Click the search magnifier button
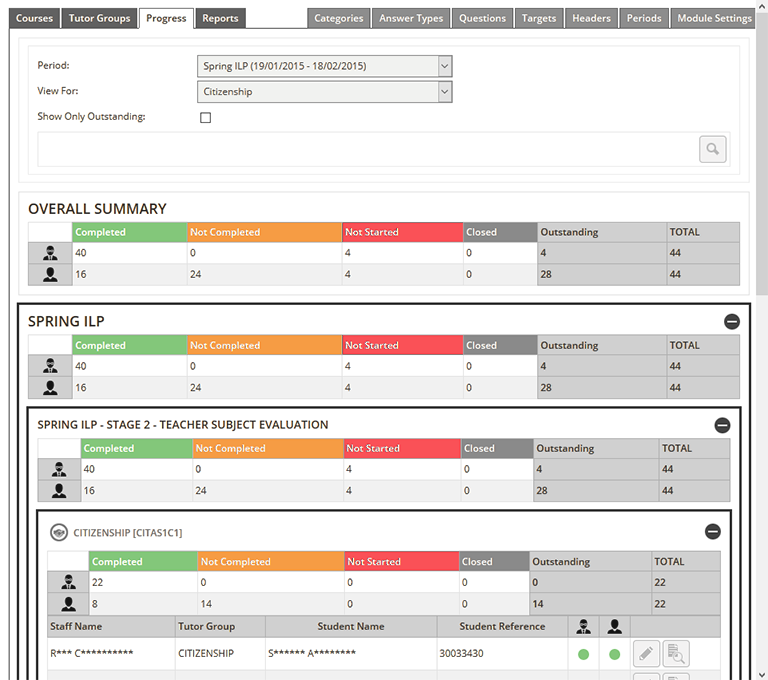The height and width of the screenshot is (680, 768). 712,149
